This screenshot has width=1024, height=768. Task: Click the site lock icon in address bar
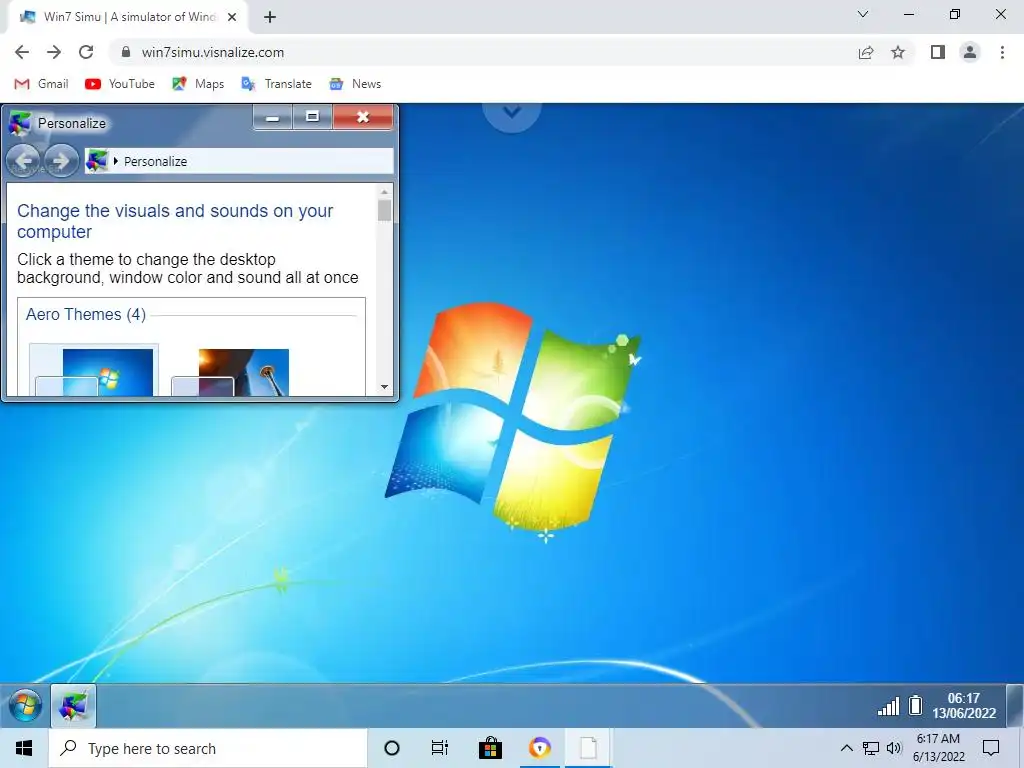(126, 52)
